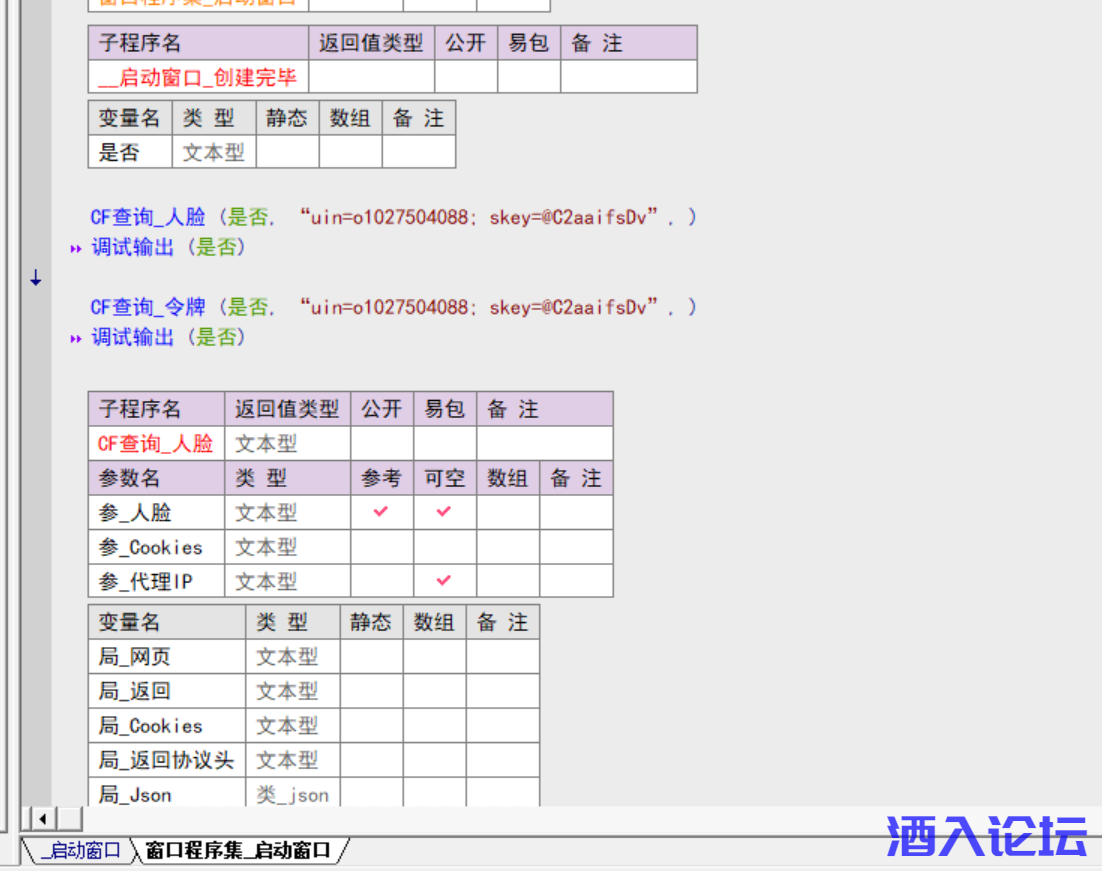Select the return type 文本型 of CF查询_人脸

pyautogui.click(x=266, y=444)
